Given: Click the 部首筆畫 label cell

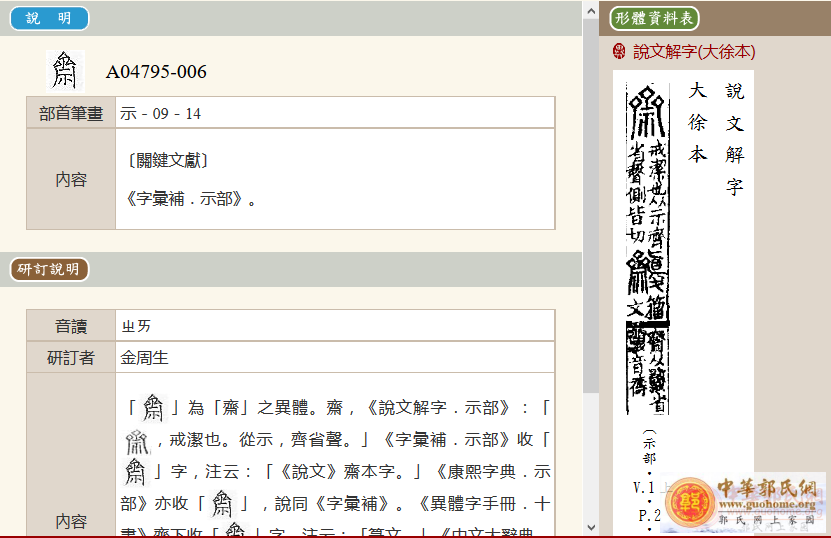Looking at the screenshot, I should pyautogui.click(x=71, y=113).
